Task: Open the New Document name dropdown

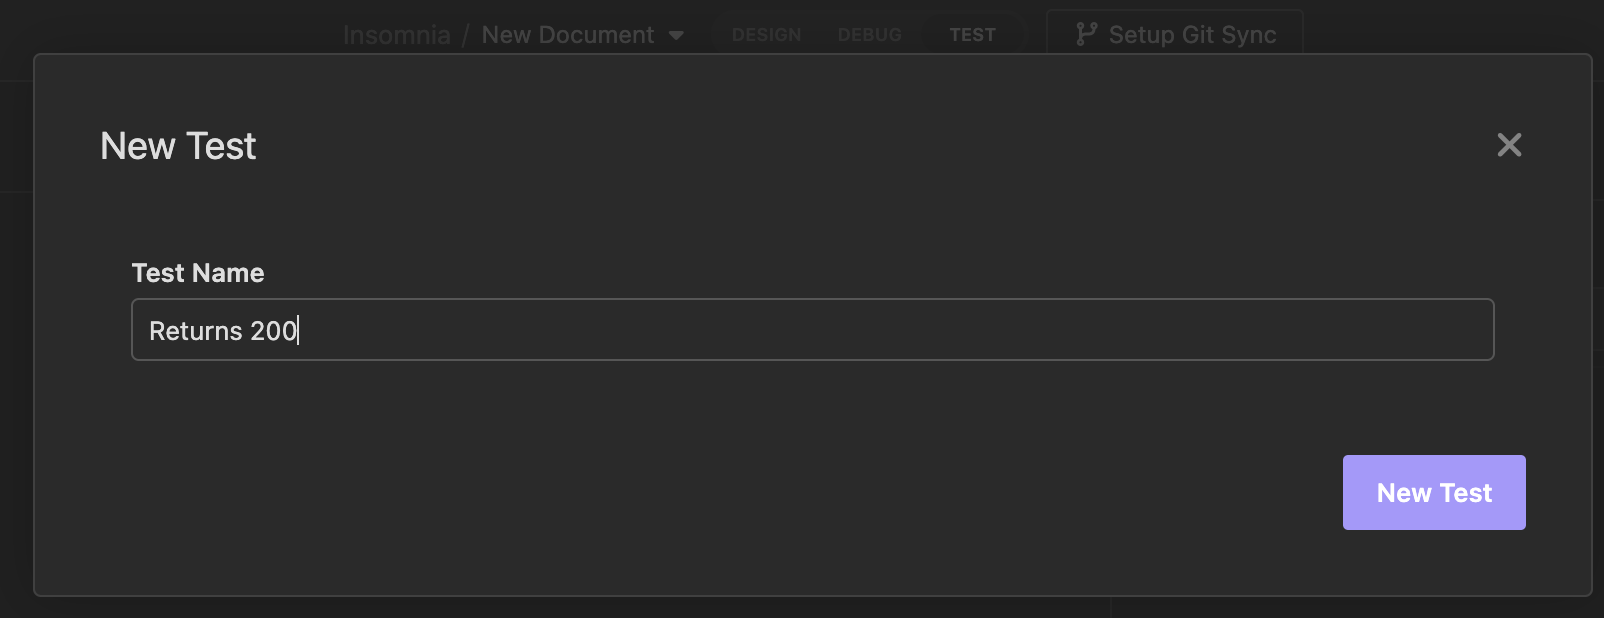Action: coord(568,35)
